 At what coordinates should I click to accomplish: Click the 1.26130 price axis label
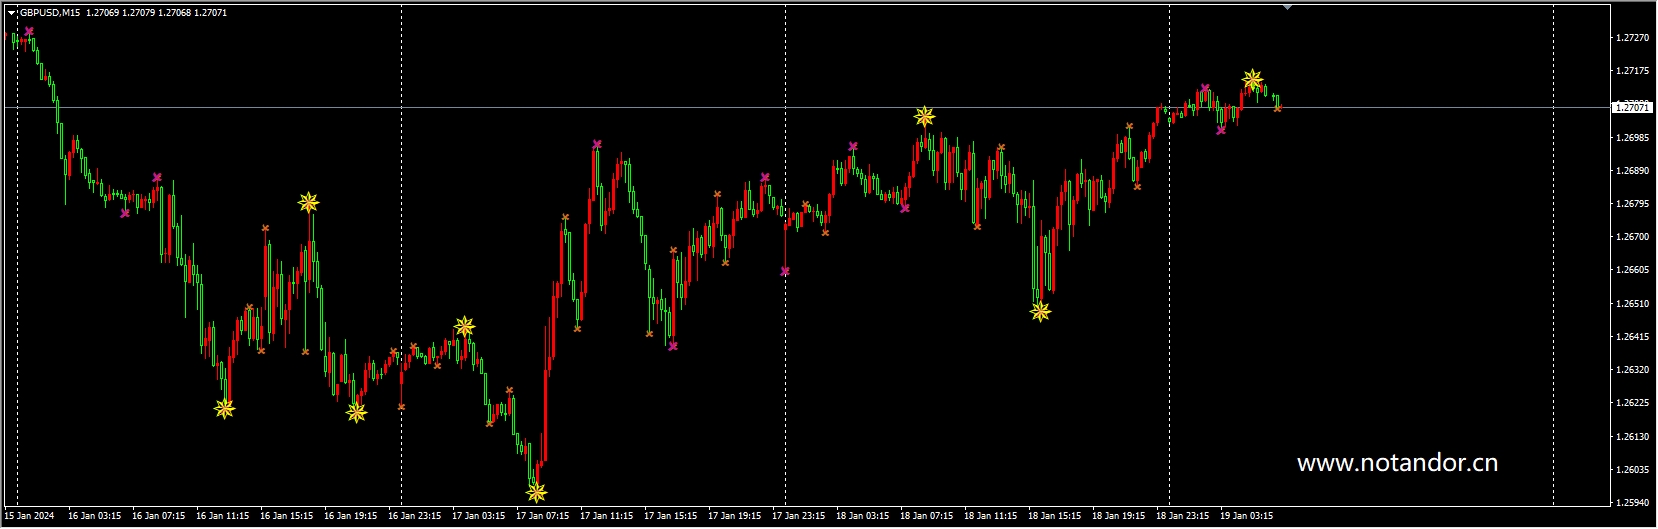point(1632,437)
